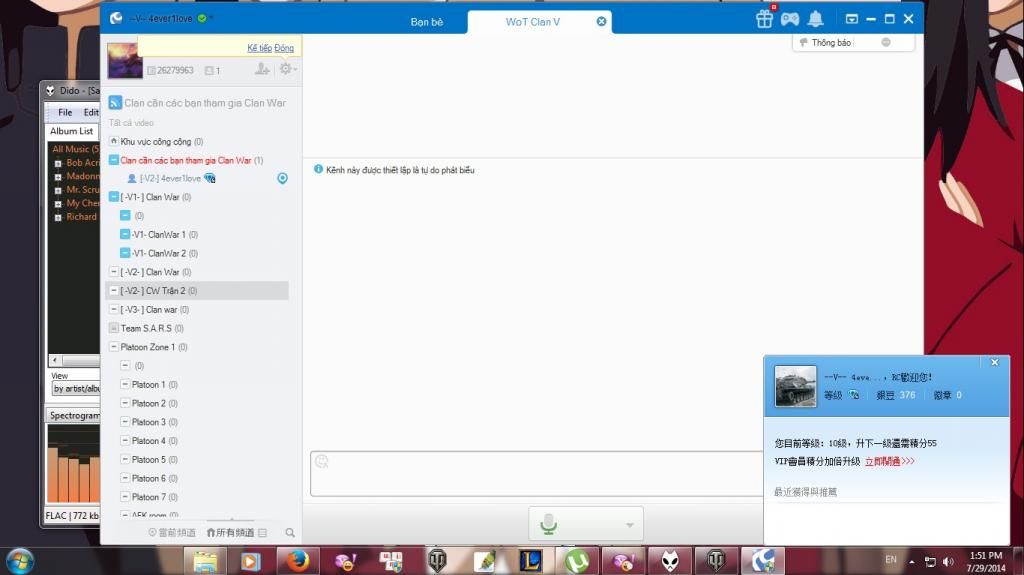
Task: Click the emoticon icon in message box
Action: pos(321,462)
